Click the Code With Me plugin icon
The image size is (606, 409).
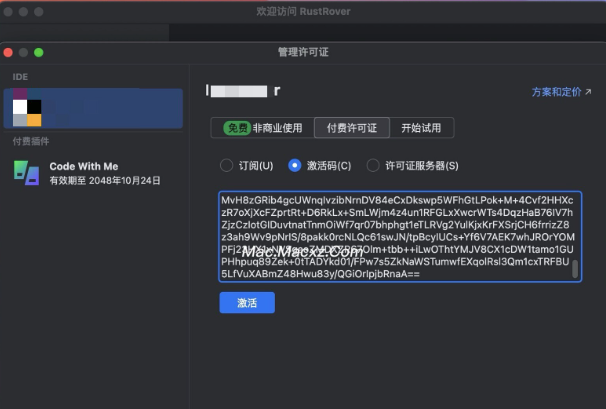point(26,173)
